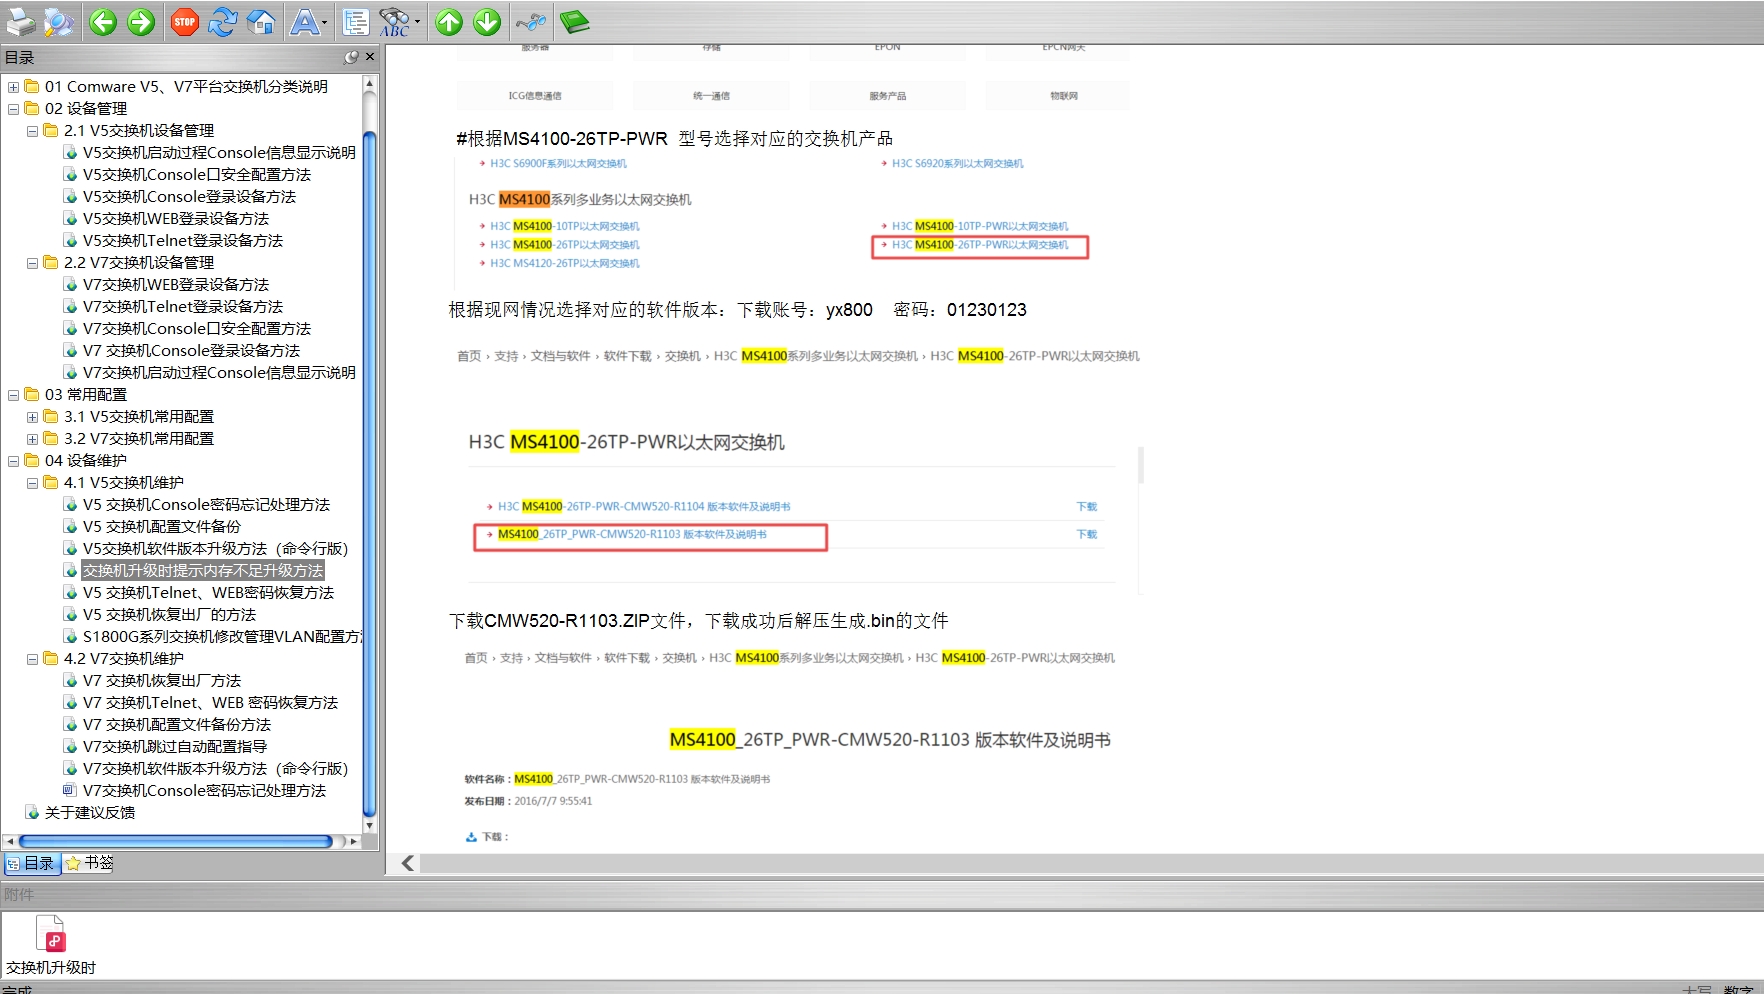The width and height of the screenshot is (1764, 994).
Task: Open the 交换机升级时 attachment file
Action: click(51, 945)
